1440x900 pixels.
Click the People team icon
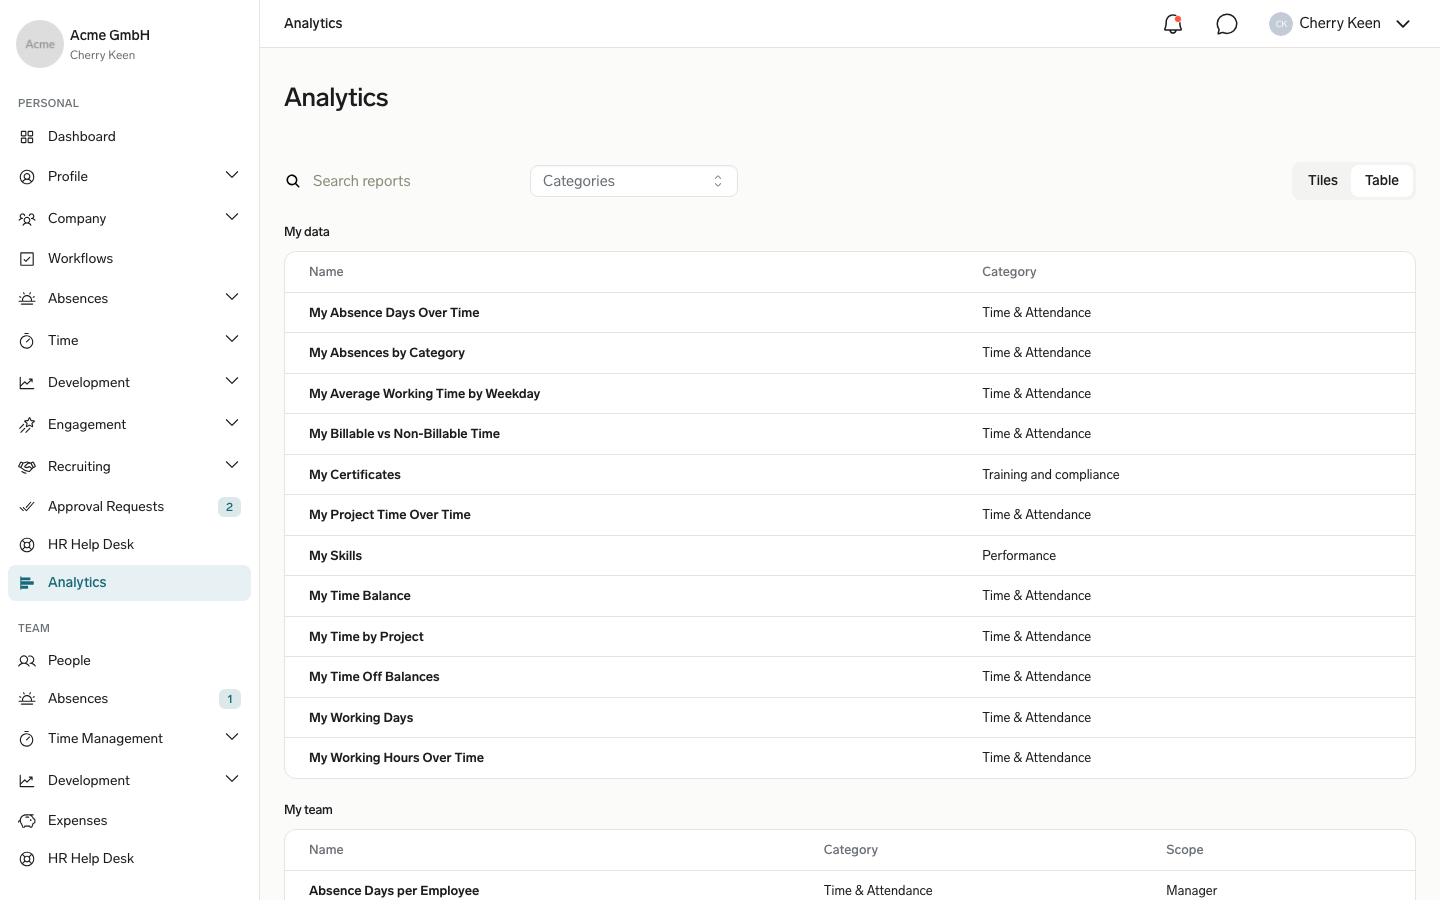coord(27,661)
